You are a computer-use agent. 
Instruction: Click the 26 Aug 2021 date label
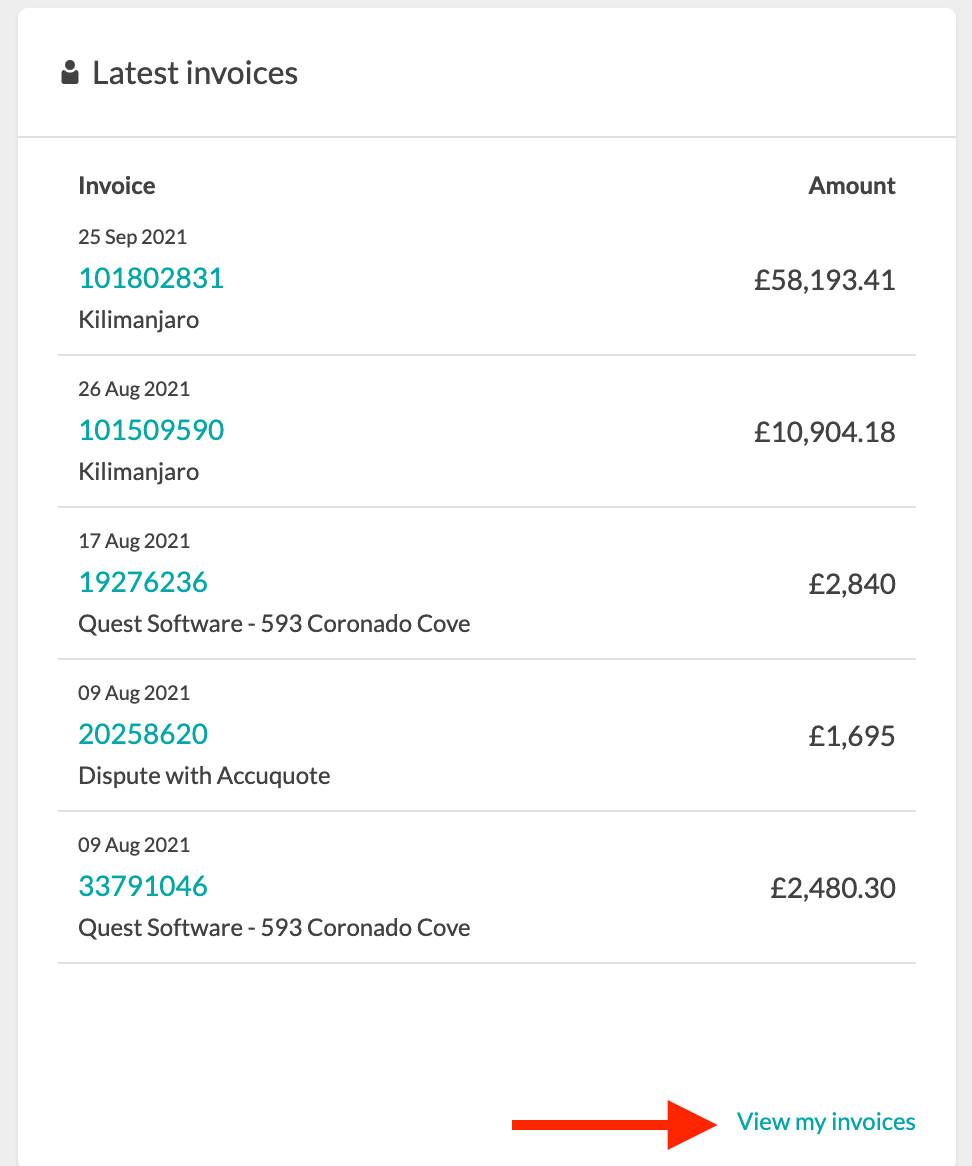coord(134,389)
